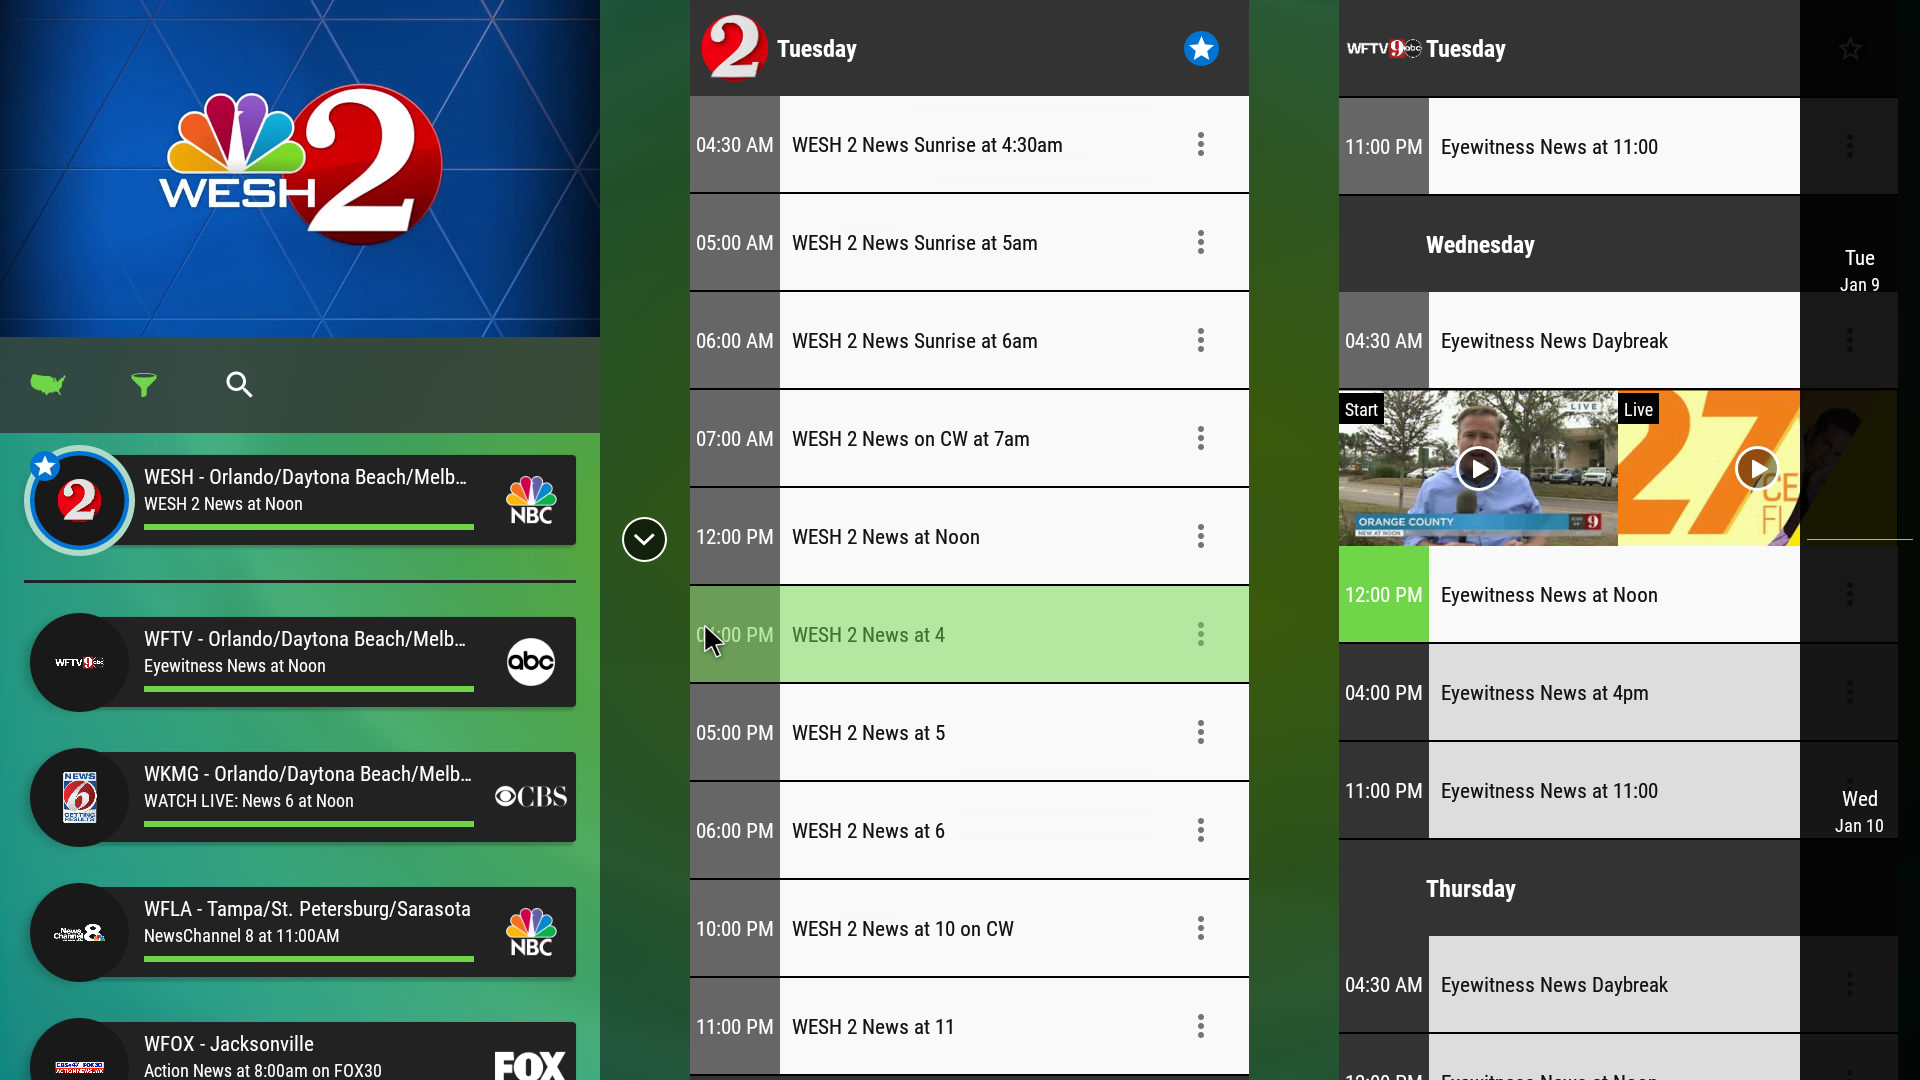Select the WESH 2 News at 4 program
This screenshot has height=1080, width=1920.
pyautogui.click(x=969, y=634)
